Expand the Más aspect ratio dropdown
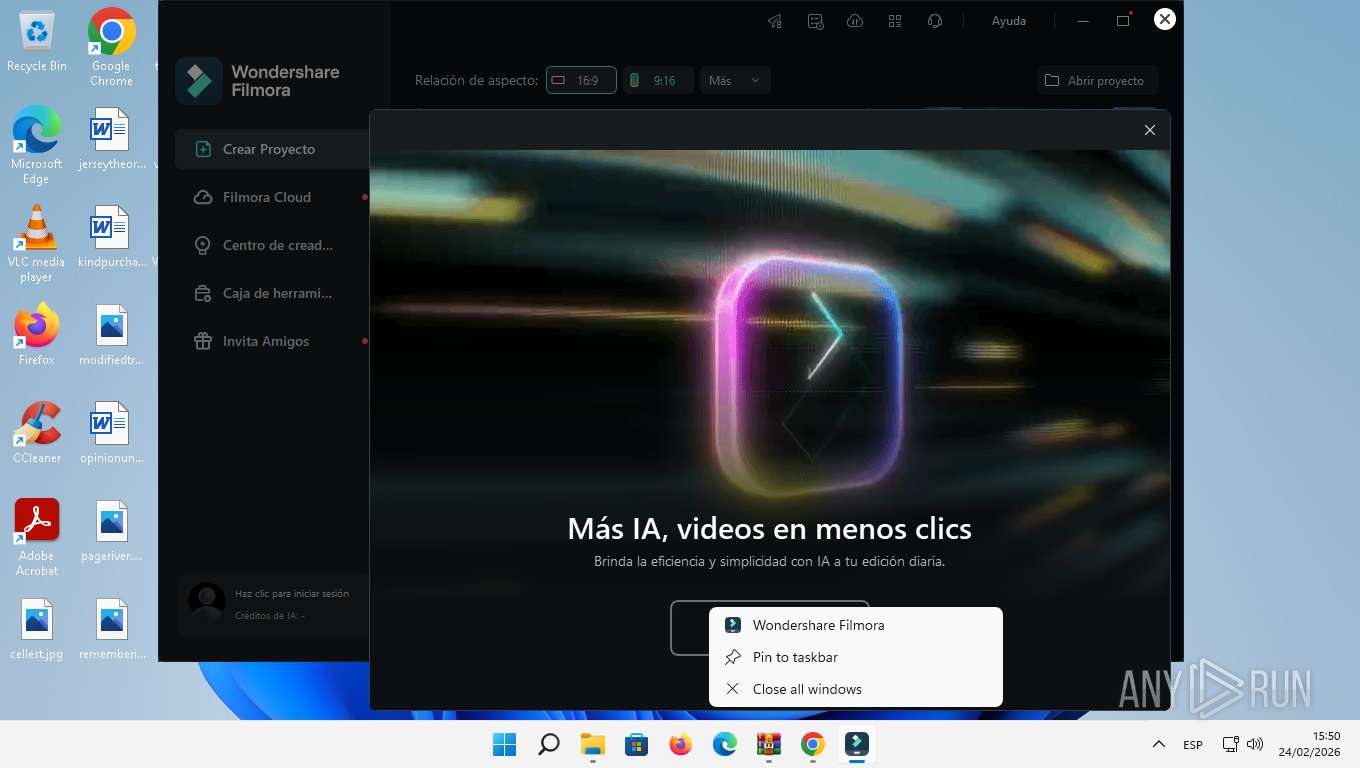Screen dimensions: 1360x768 (735, 80)
